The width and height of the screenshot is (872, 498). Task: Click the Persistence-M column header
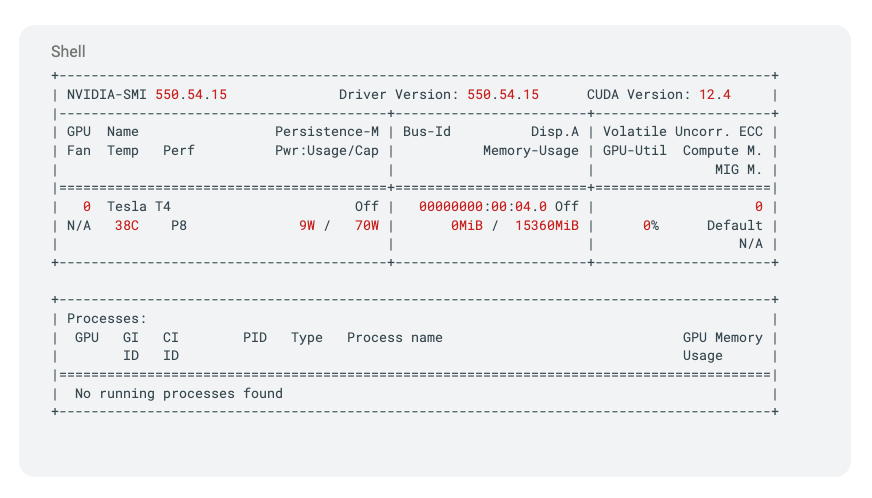coord(326,132)
